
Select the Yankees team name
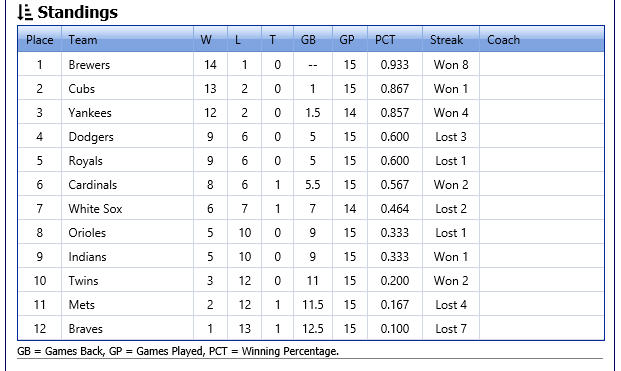pos(90,113)
